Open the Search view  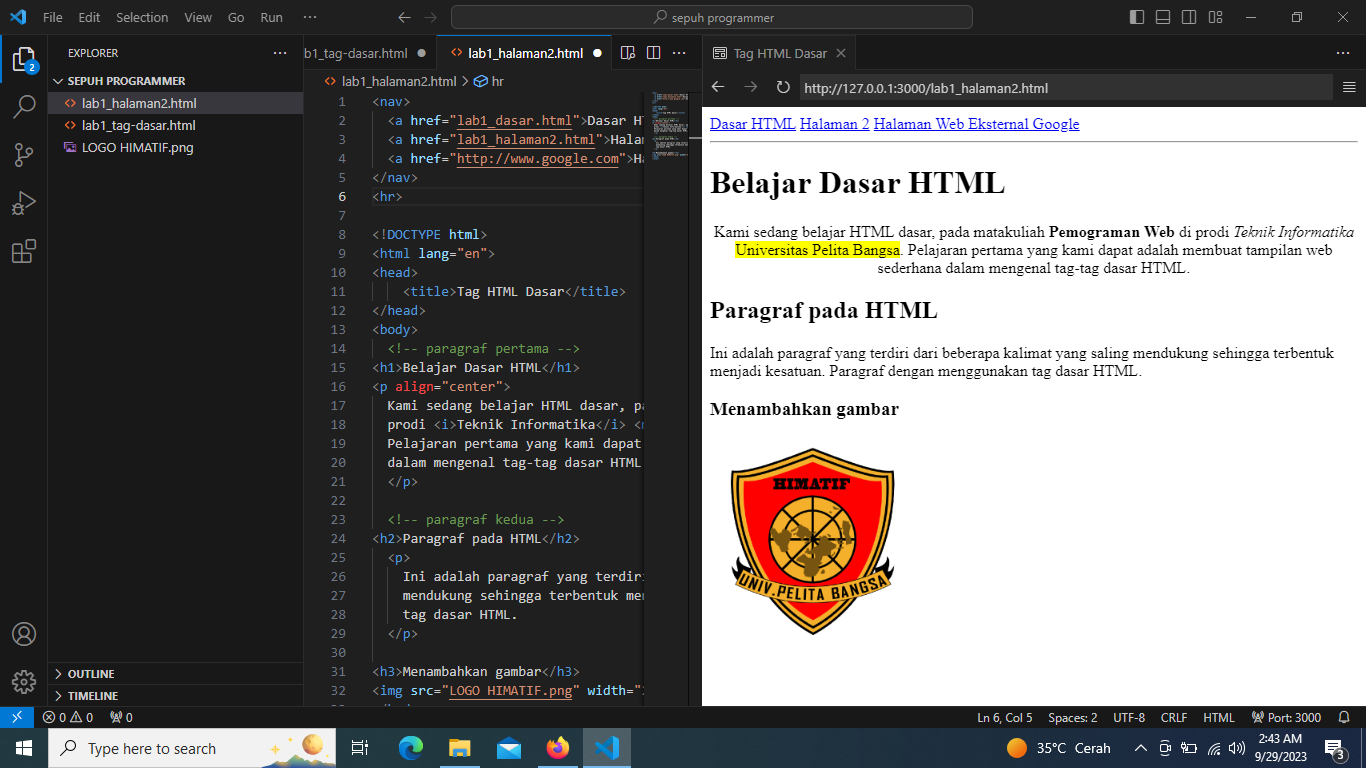coord(24,106)
